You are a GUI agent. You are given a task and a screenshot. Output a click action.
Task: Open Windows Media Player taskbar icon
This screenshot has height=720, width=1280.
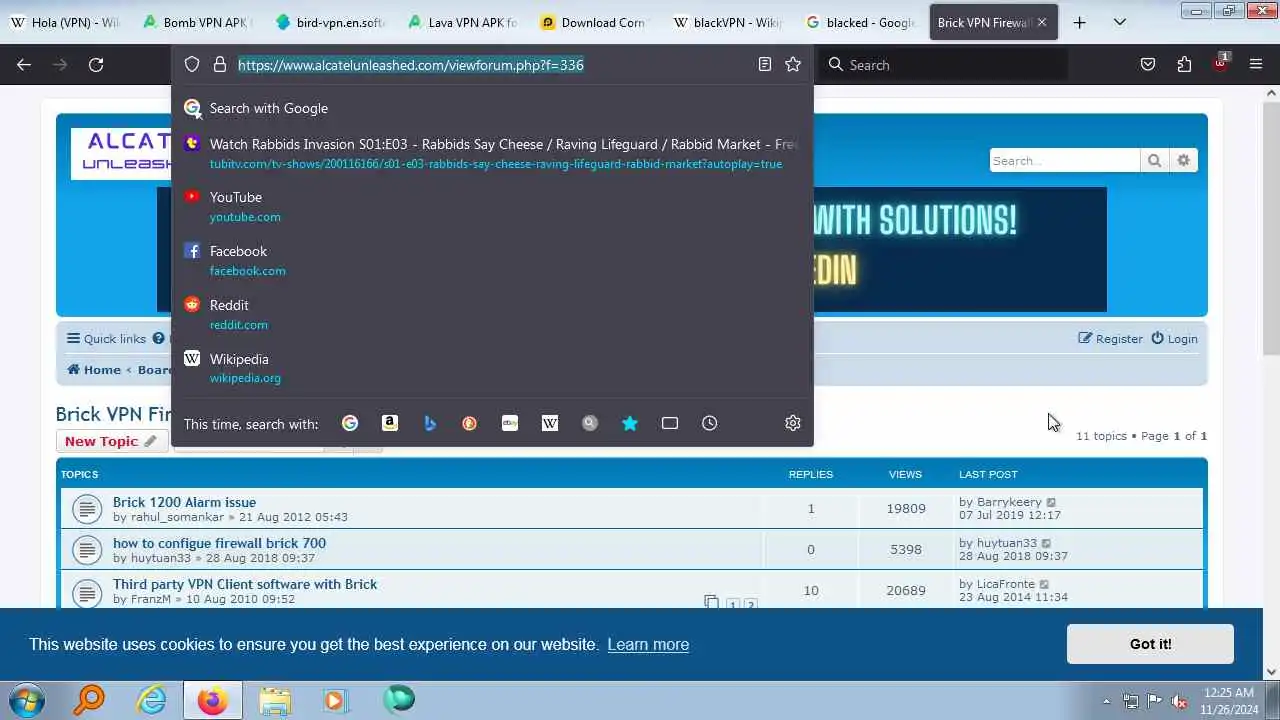tap(335, 699)
